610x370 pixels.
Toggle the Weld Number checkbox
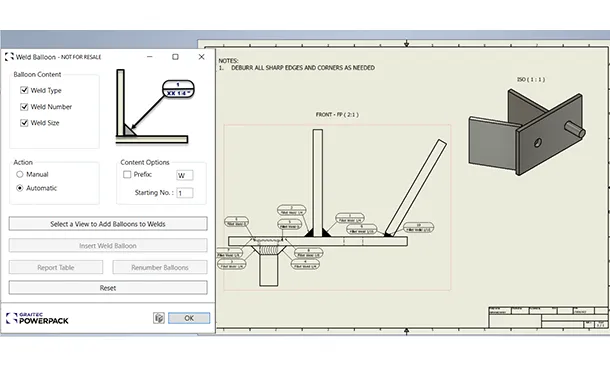[24, 107]
